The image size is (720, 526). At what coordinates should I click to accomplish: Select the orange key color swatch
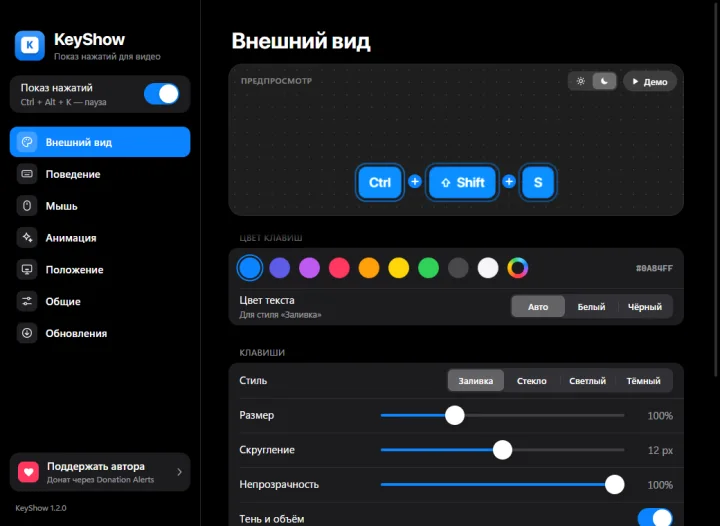(x=369, y=268)
